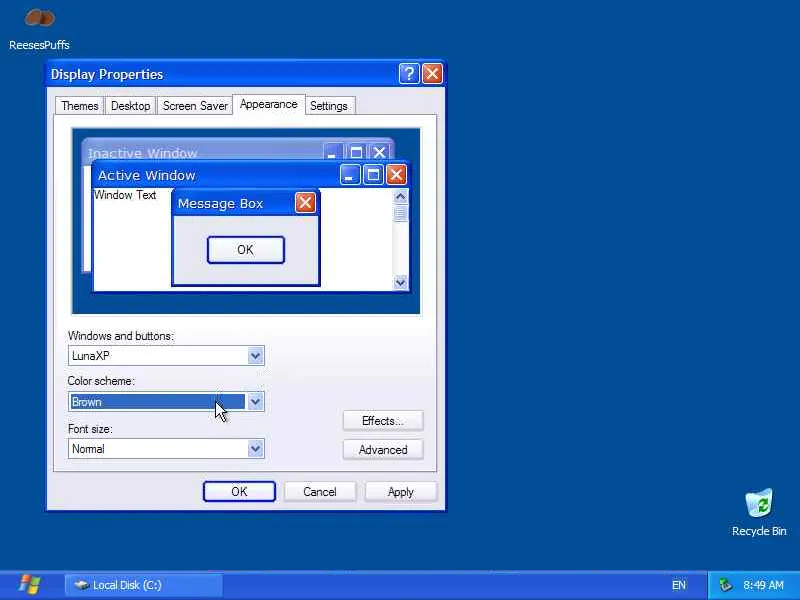Expand the Color scheme dropdown arrow
Viewport: 800px width, 600px height.
(255, 402)
